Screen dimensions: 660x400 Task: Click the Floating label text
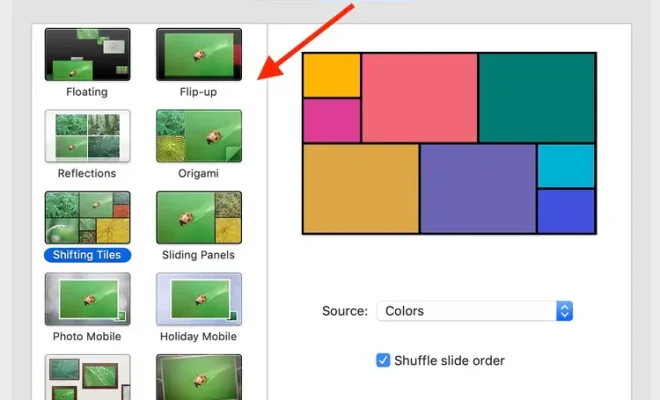click(x=87, y=92)
